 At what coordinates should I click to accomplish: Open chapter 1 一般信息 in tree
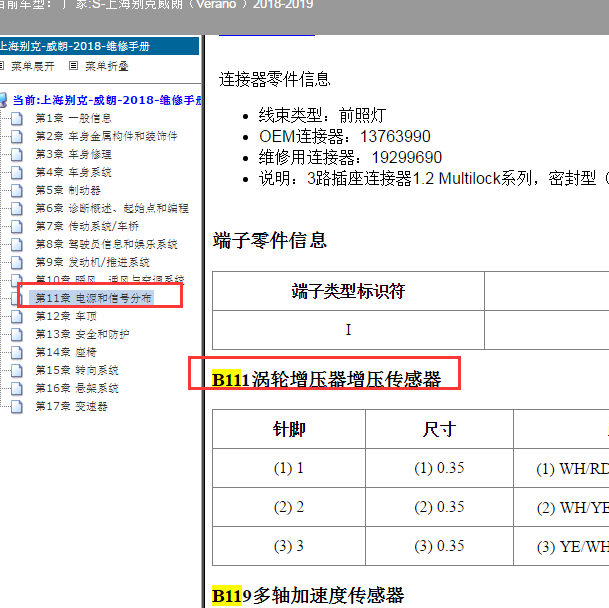point(73,118)
